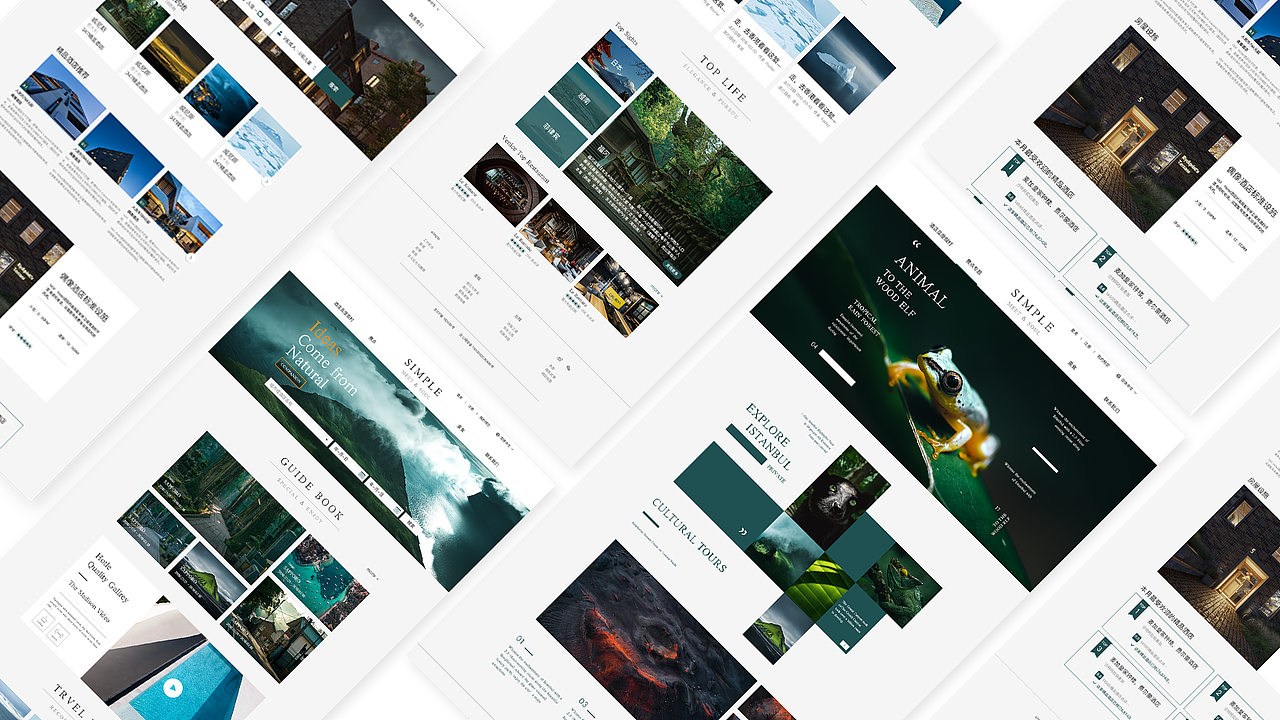Open the round-window restaurant photo

pyautogui.click(x=506, y=184)
